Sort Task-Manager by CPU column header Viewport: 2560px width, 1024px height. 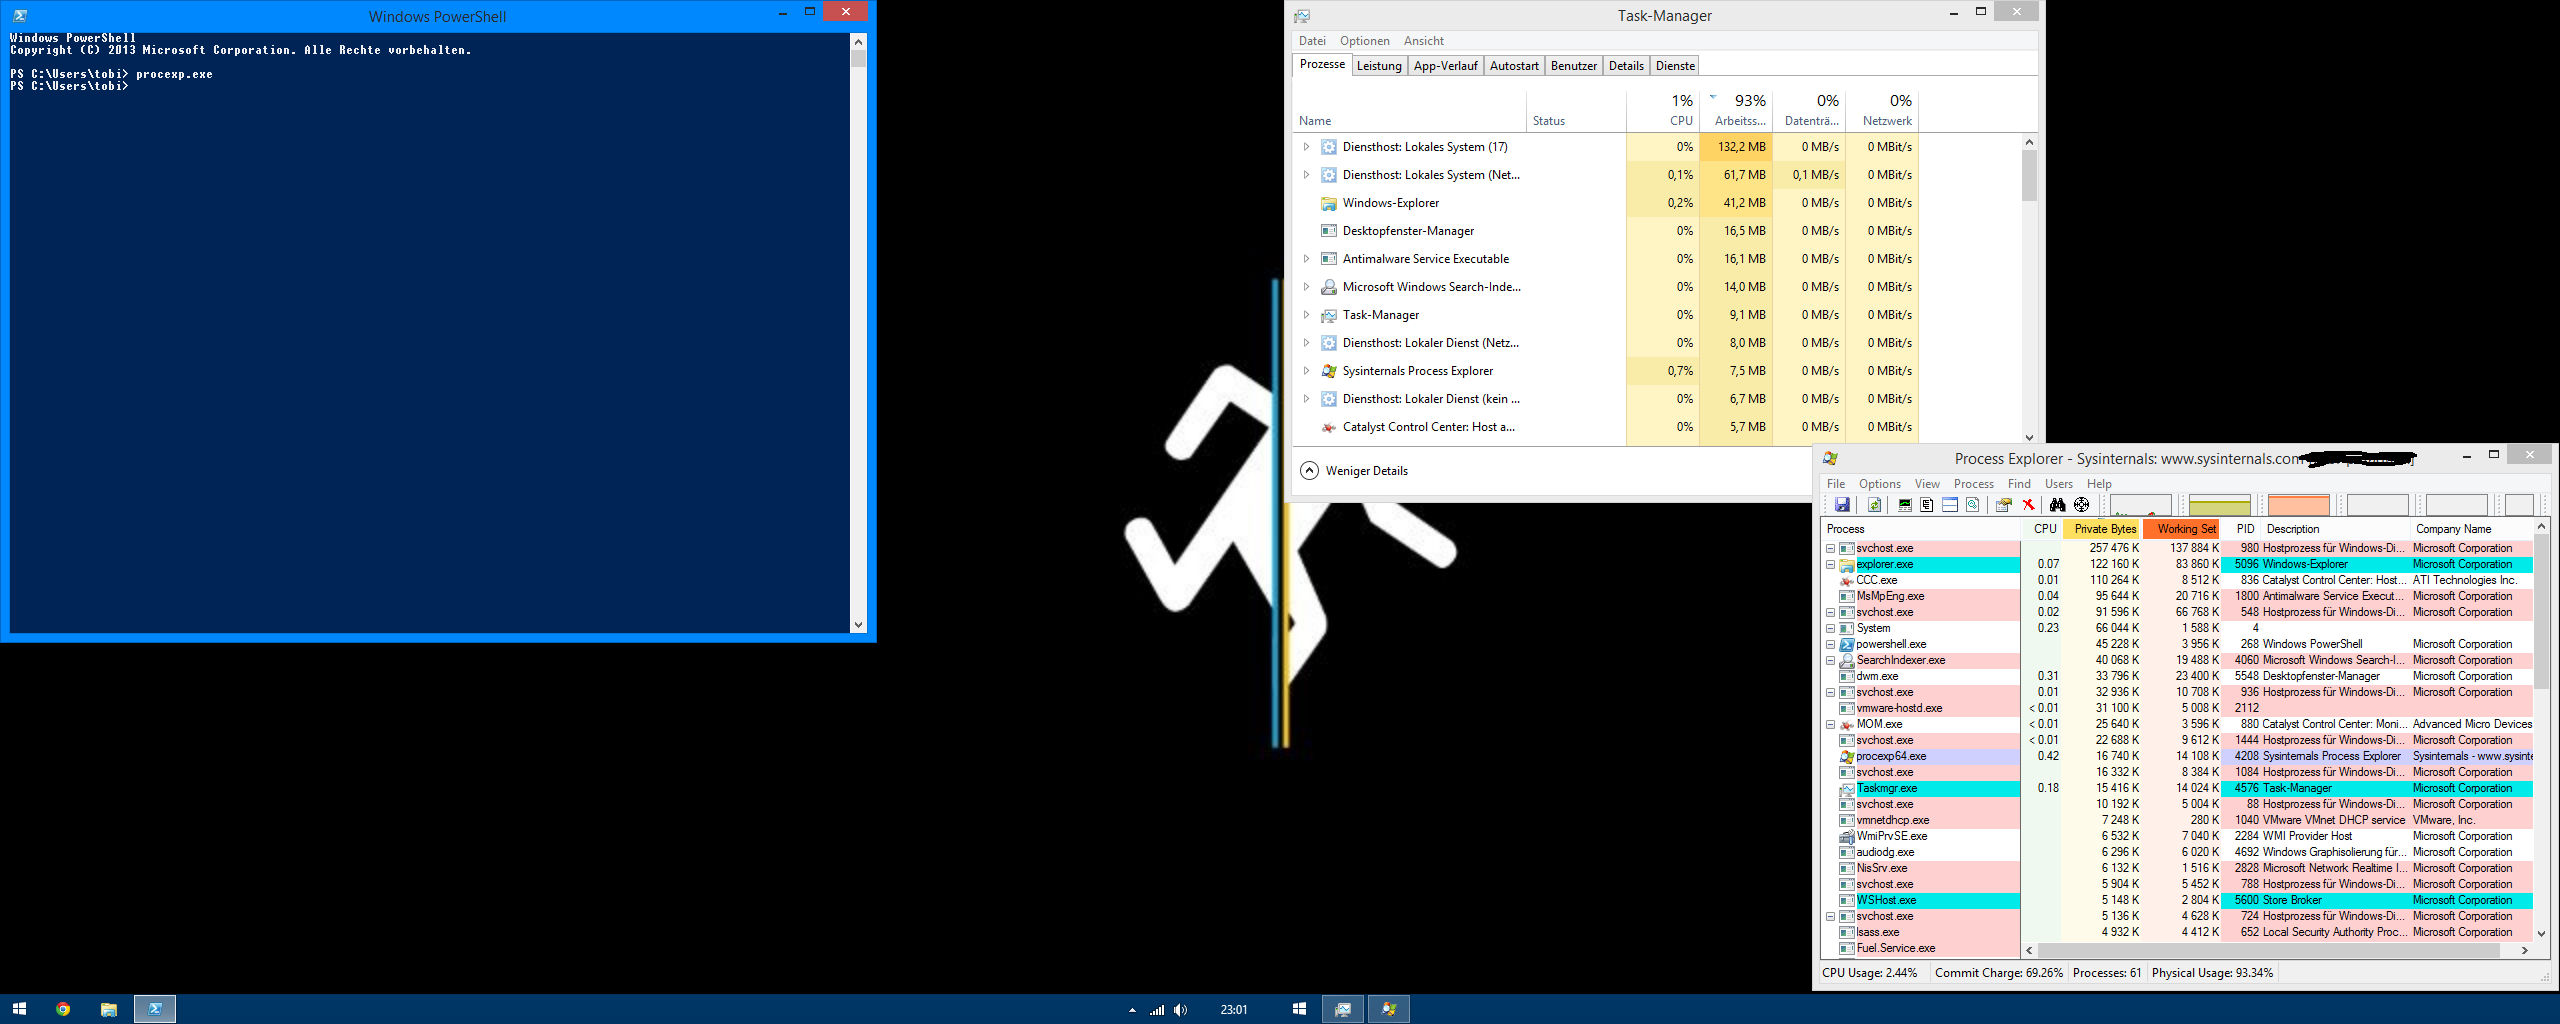point(1663,110)
